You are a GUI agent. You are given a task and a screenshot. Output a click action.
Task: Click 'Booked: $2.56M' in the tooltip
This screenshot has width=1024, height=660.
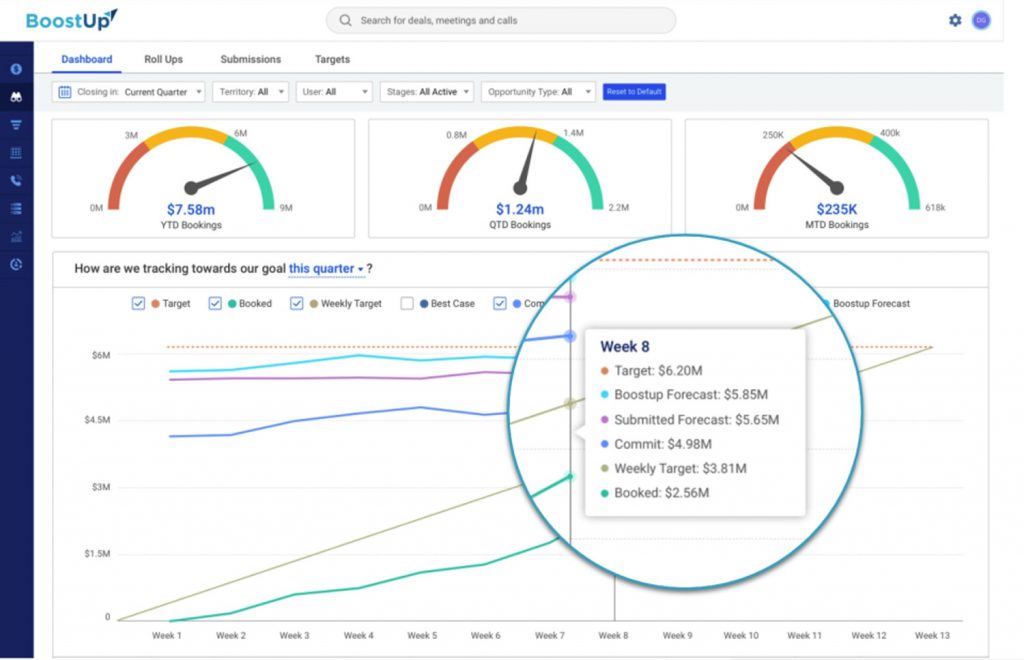click(662, 493)
